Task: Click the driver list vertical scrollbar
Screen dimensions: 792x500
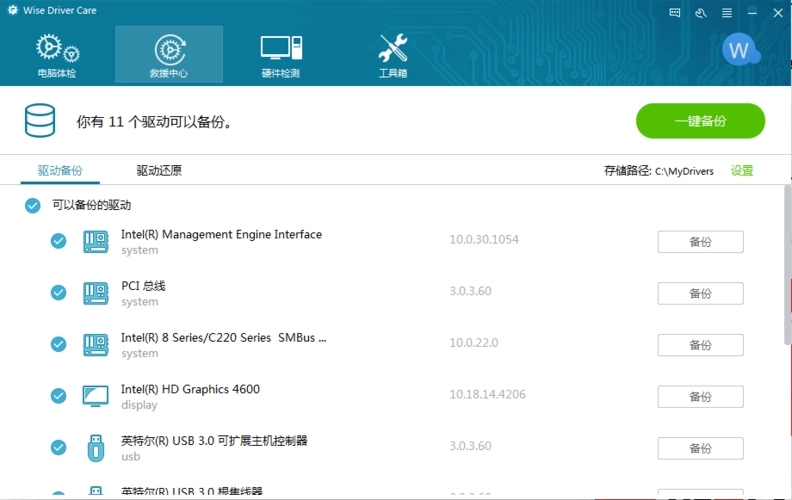Action: pos(787,265)
